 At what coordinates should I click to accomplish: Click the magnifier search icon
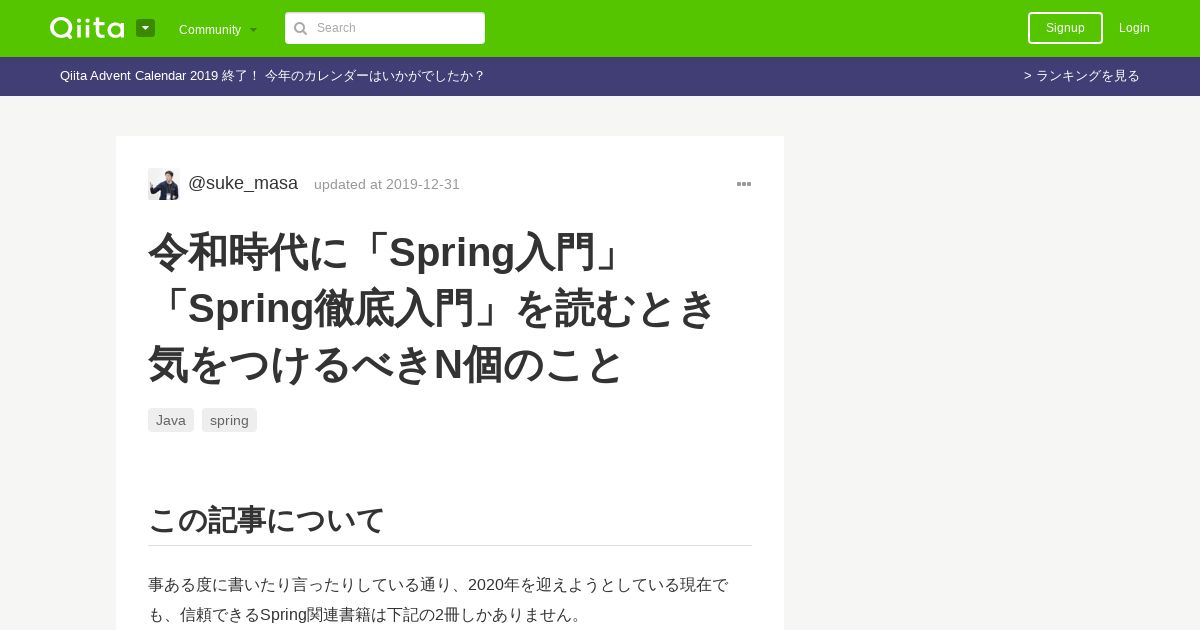click(300, 28)
